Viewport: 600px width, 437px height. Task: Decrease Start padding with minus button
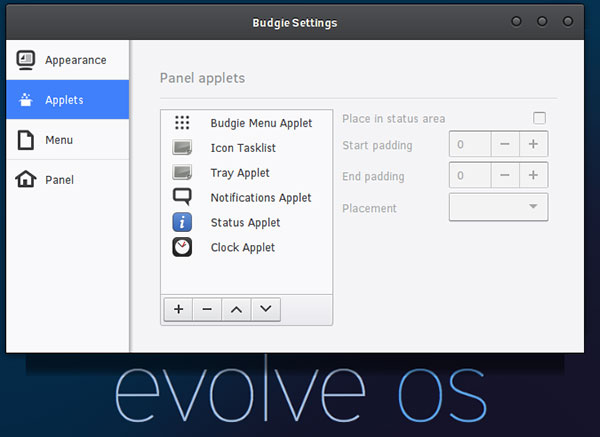click(505, 144)
